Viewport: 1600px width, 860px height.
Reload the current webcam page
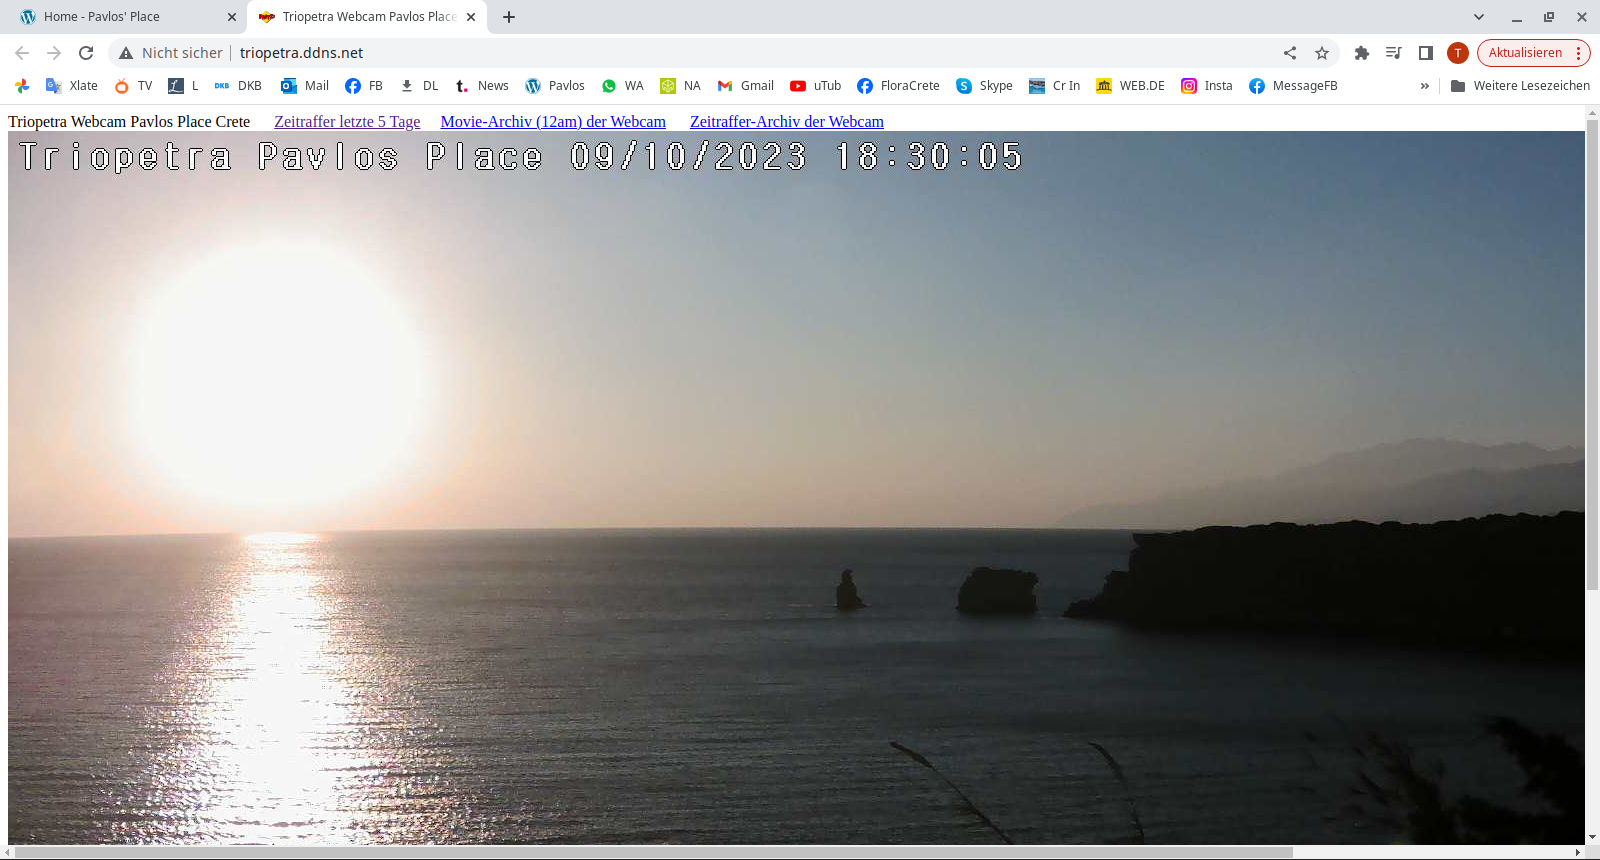coord(86,53)
